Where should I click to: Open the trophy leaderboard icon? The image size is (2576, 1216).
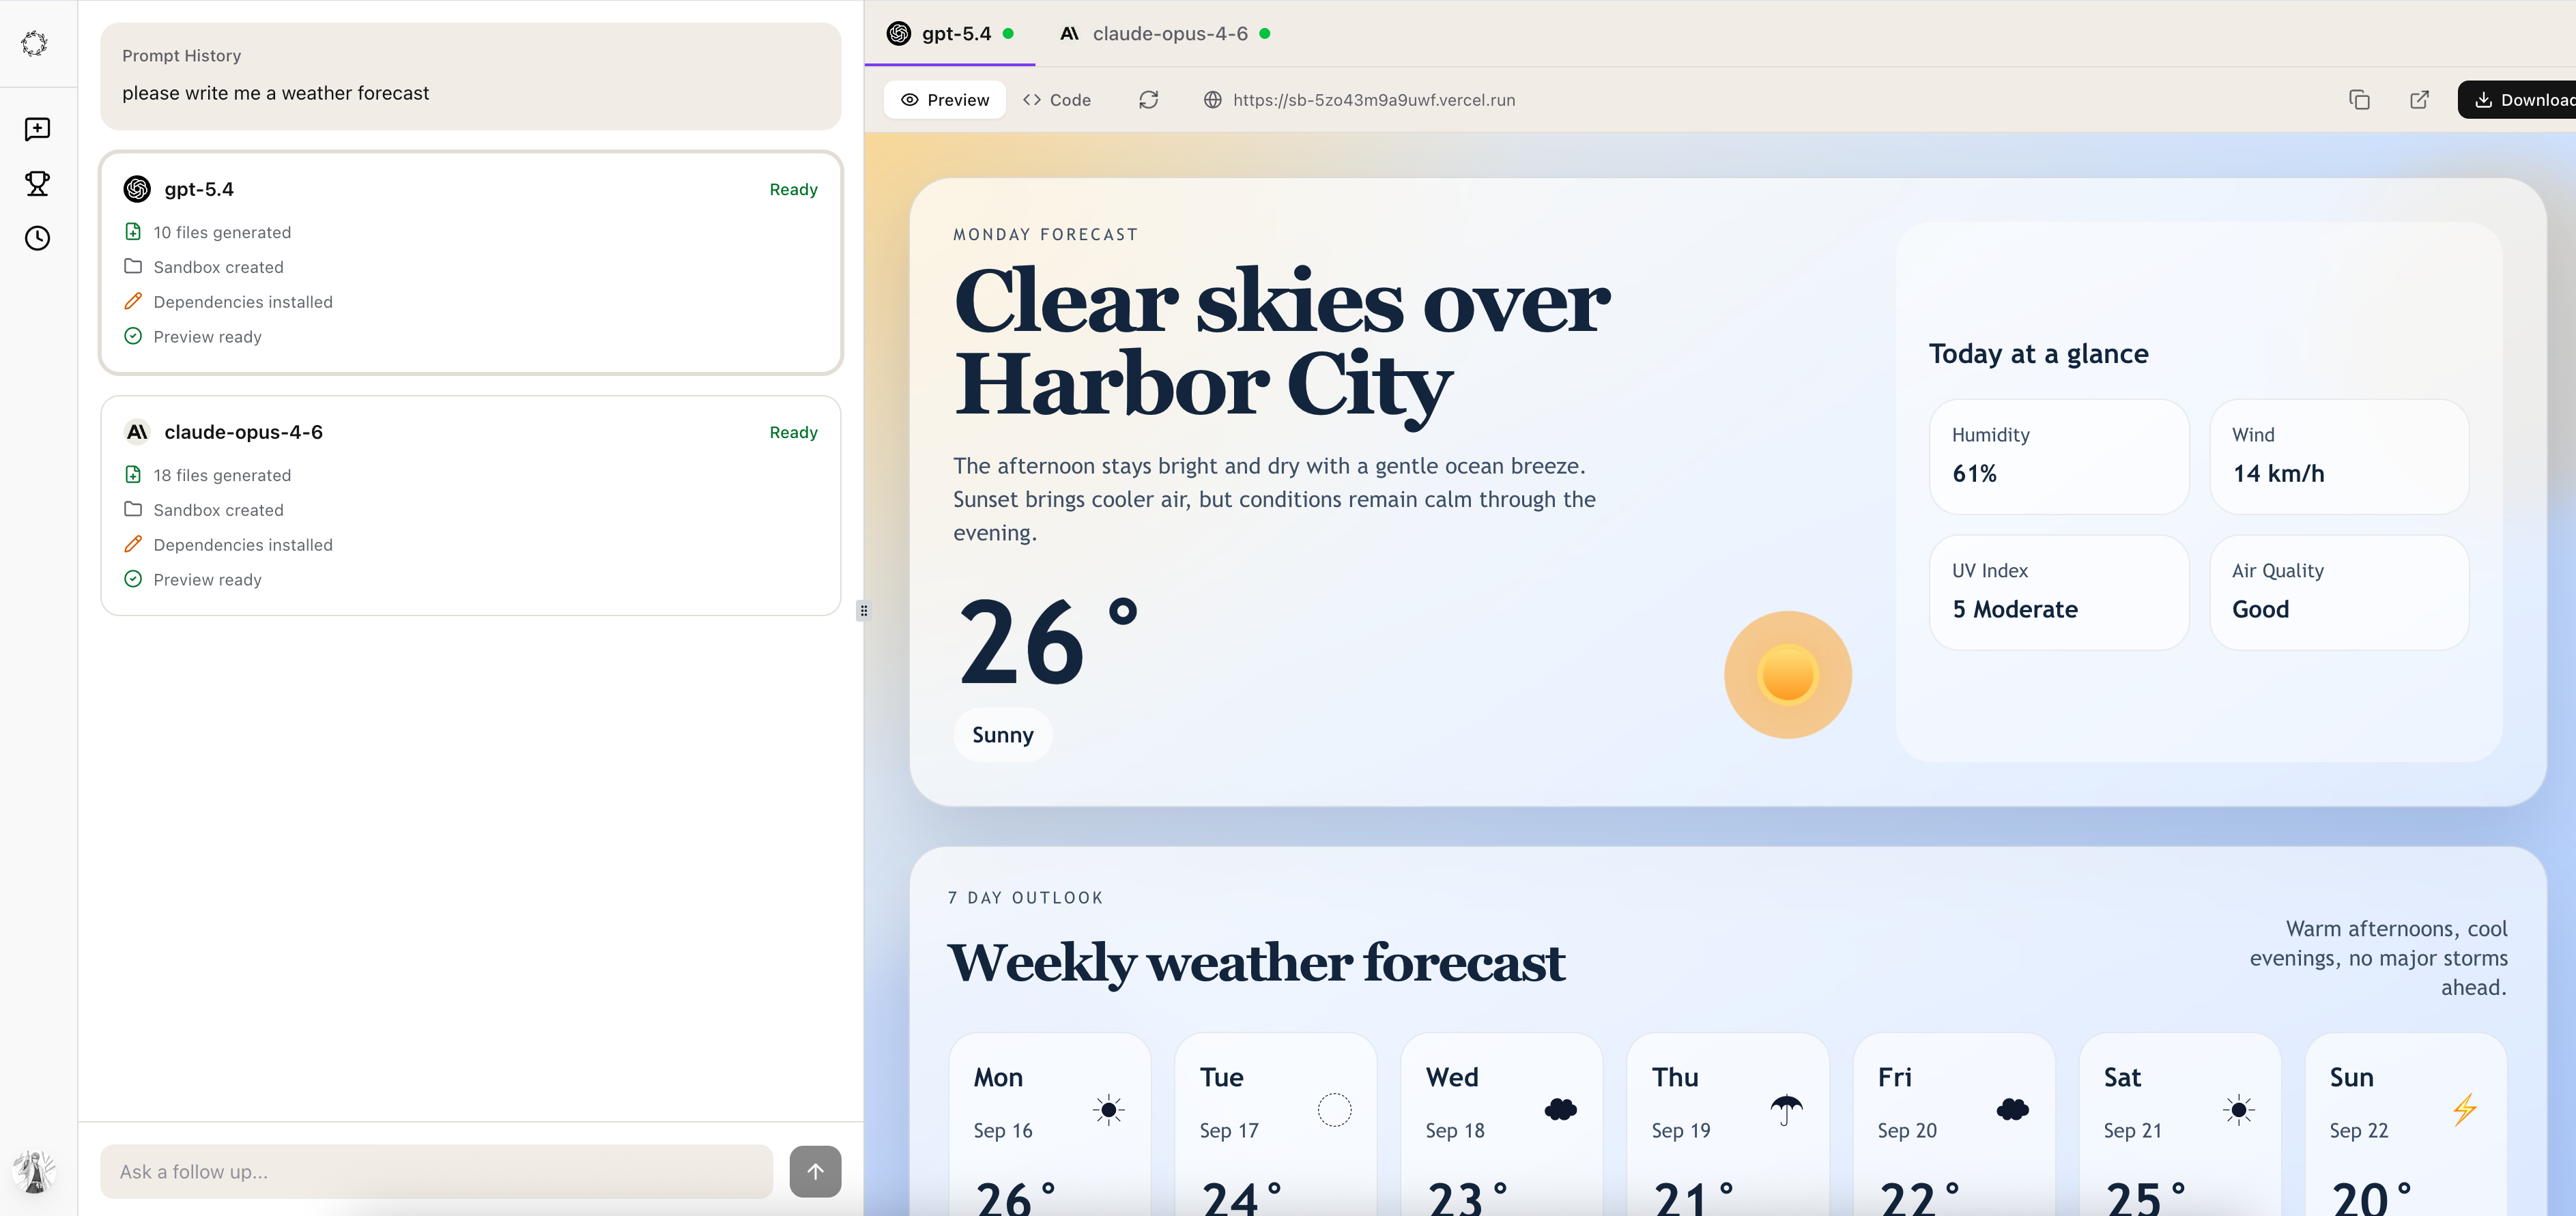[37, 184]
